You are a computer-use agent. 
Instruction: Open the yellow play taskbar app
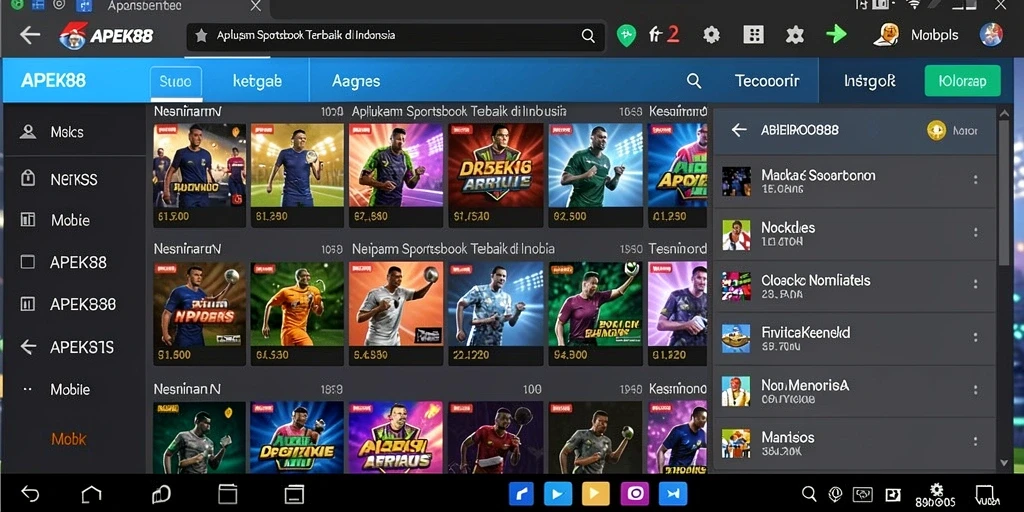[x=595, y=494]
